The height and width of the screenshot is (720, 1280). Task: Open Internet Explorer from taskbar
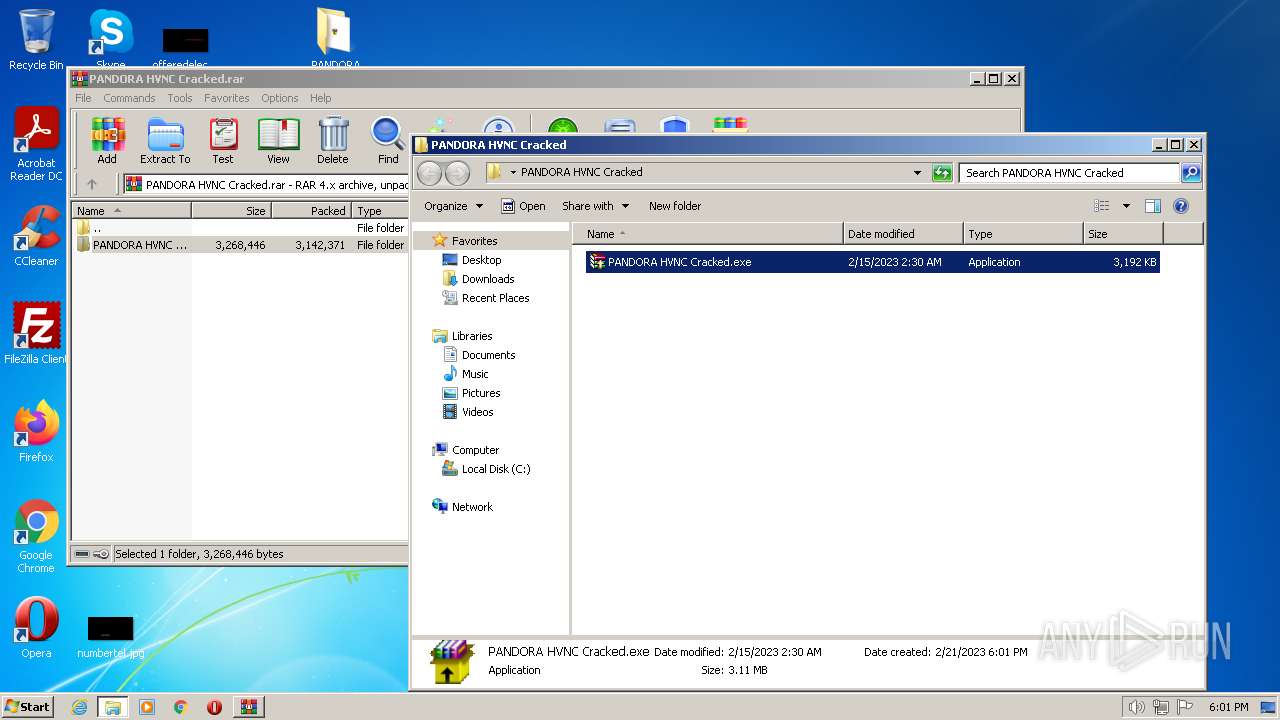point(80,707)
